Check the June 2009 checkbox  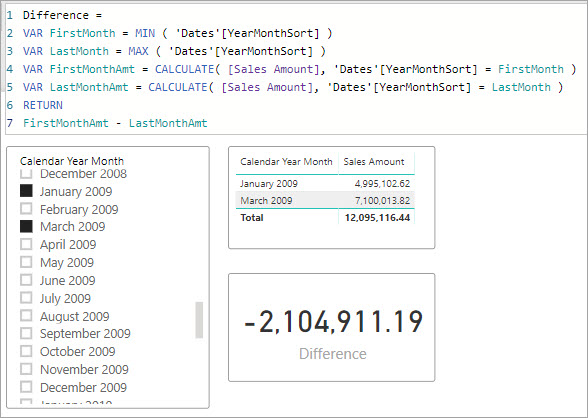tap(26, 280)
